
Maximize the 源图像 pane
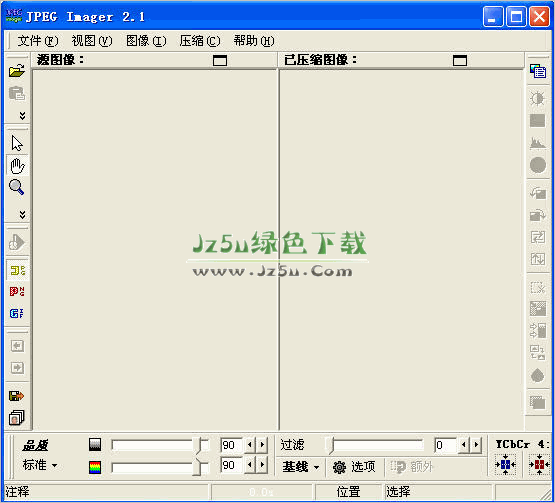click(220, 61)
